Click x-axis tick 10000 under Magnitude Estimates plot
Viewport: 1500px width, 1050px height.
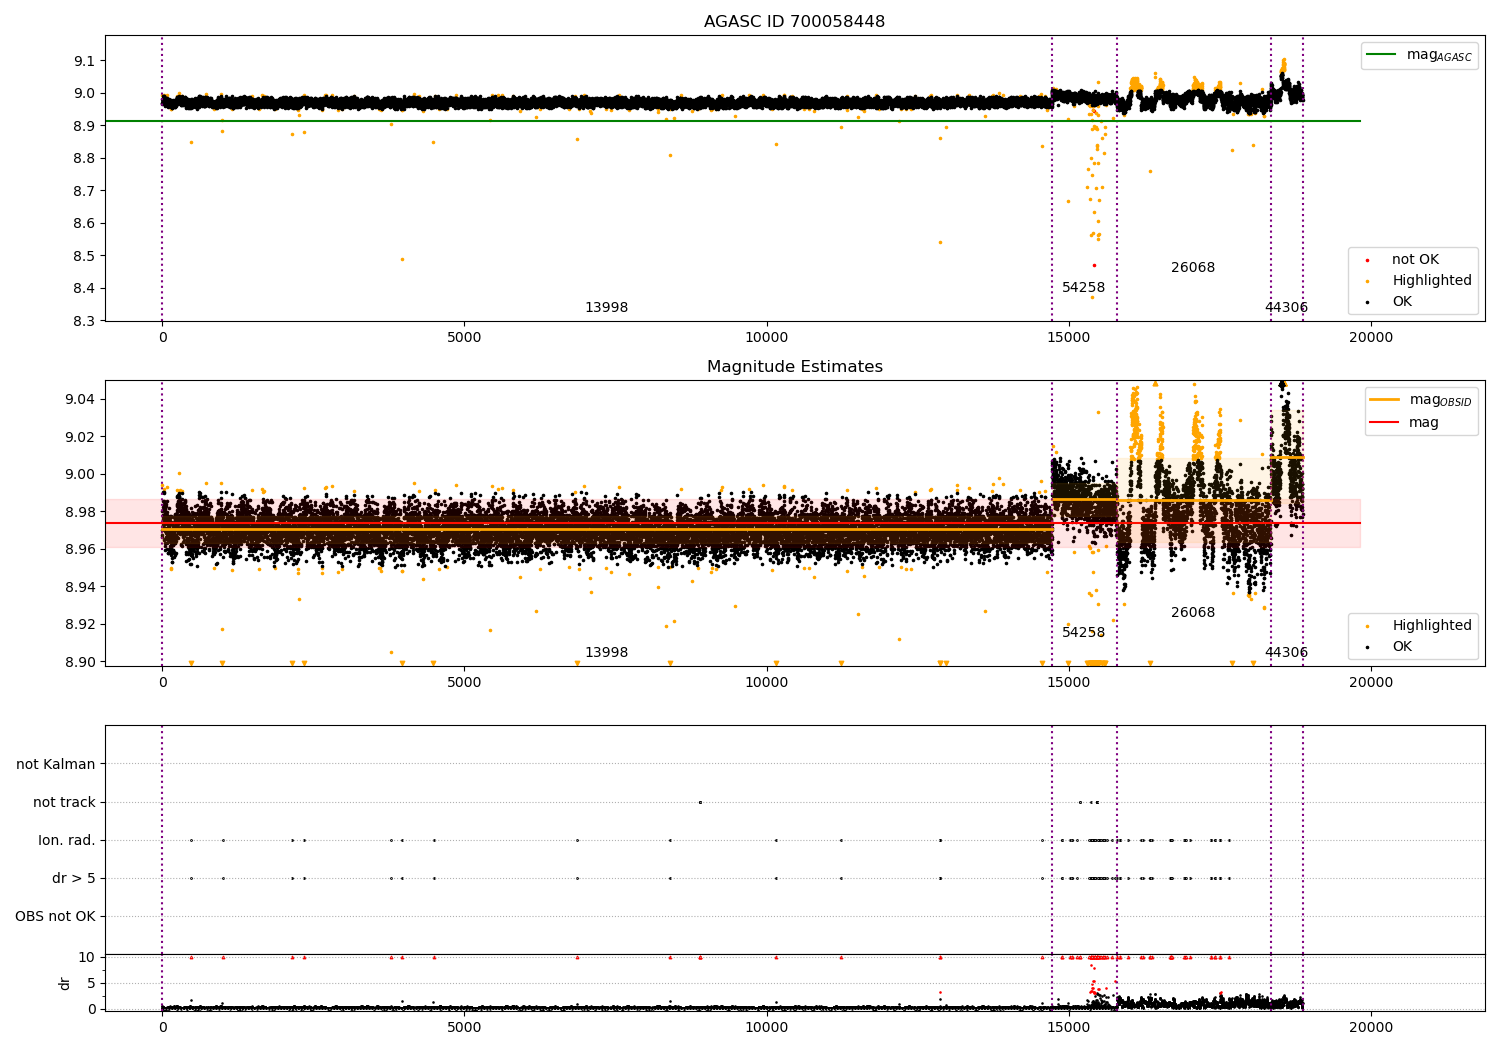click(766, 683)
